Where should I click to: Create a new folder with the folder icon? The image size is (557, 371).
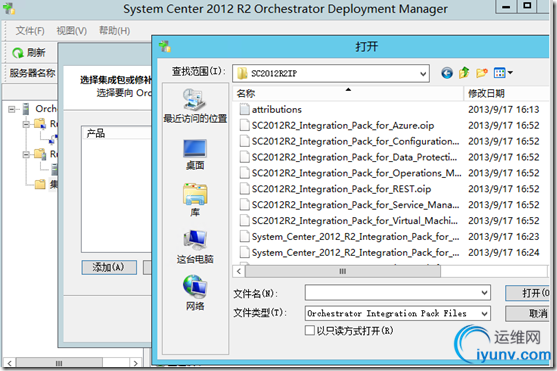pyautogui.click(x=481, y=73)
